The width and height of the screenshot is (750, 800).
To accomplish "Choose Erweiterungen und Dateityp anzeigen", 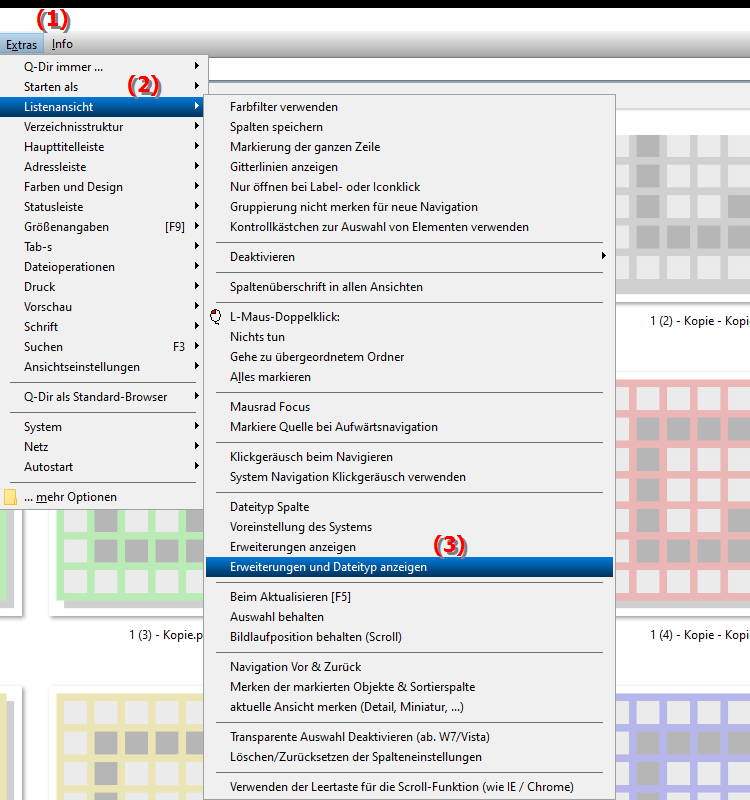I will coord(409,567).
